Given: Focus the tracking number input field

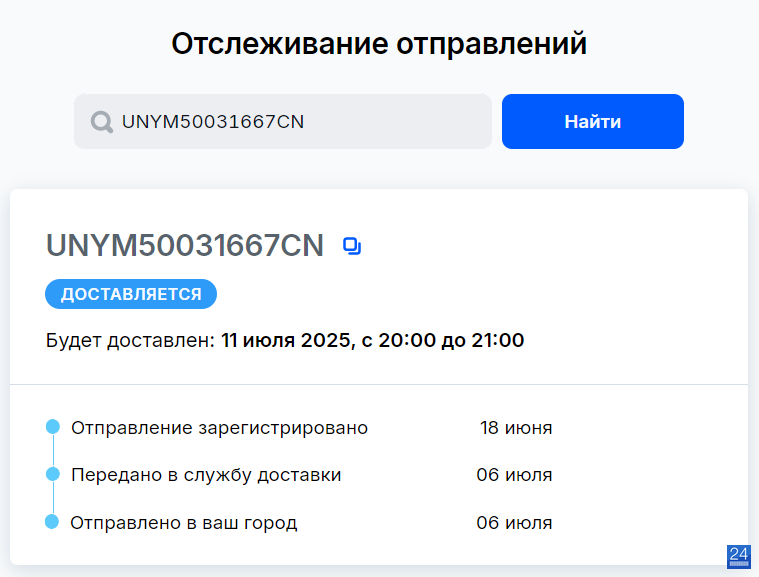Looking at the screenshot, I should (283, 121).
